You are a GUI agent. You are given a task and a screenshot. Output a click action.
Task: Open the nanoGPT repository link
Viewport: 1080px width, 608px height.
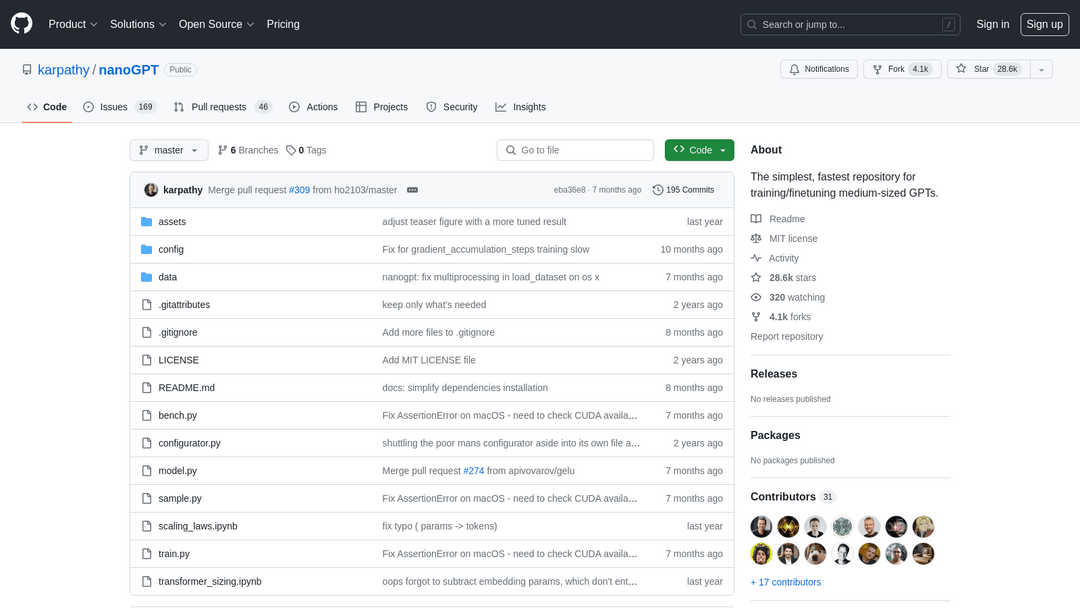129,70
